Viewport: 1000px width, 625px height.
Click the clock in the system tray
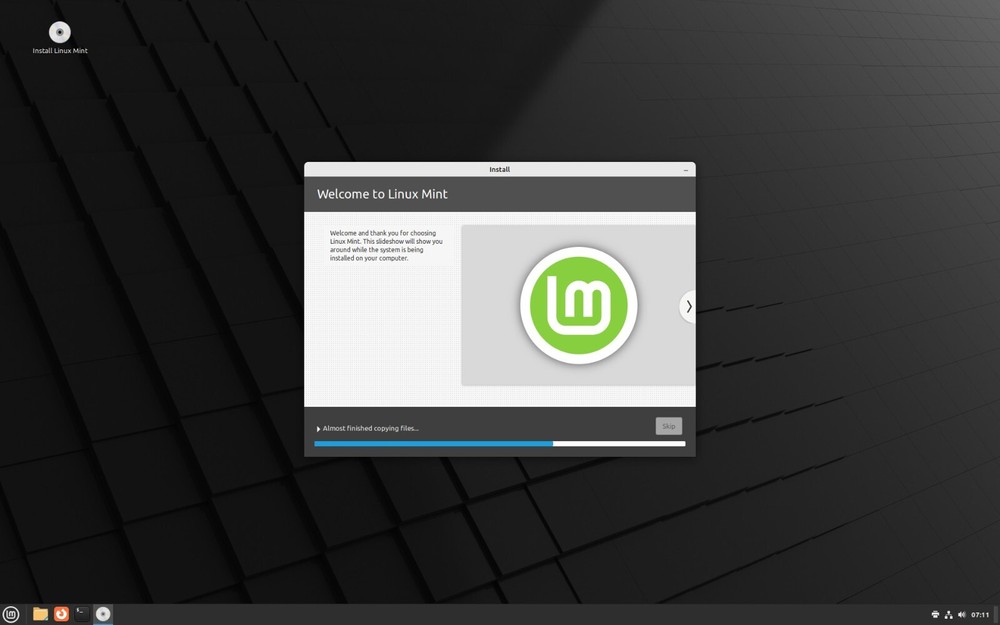click(979, 614)
